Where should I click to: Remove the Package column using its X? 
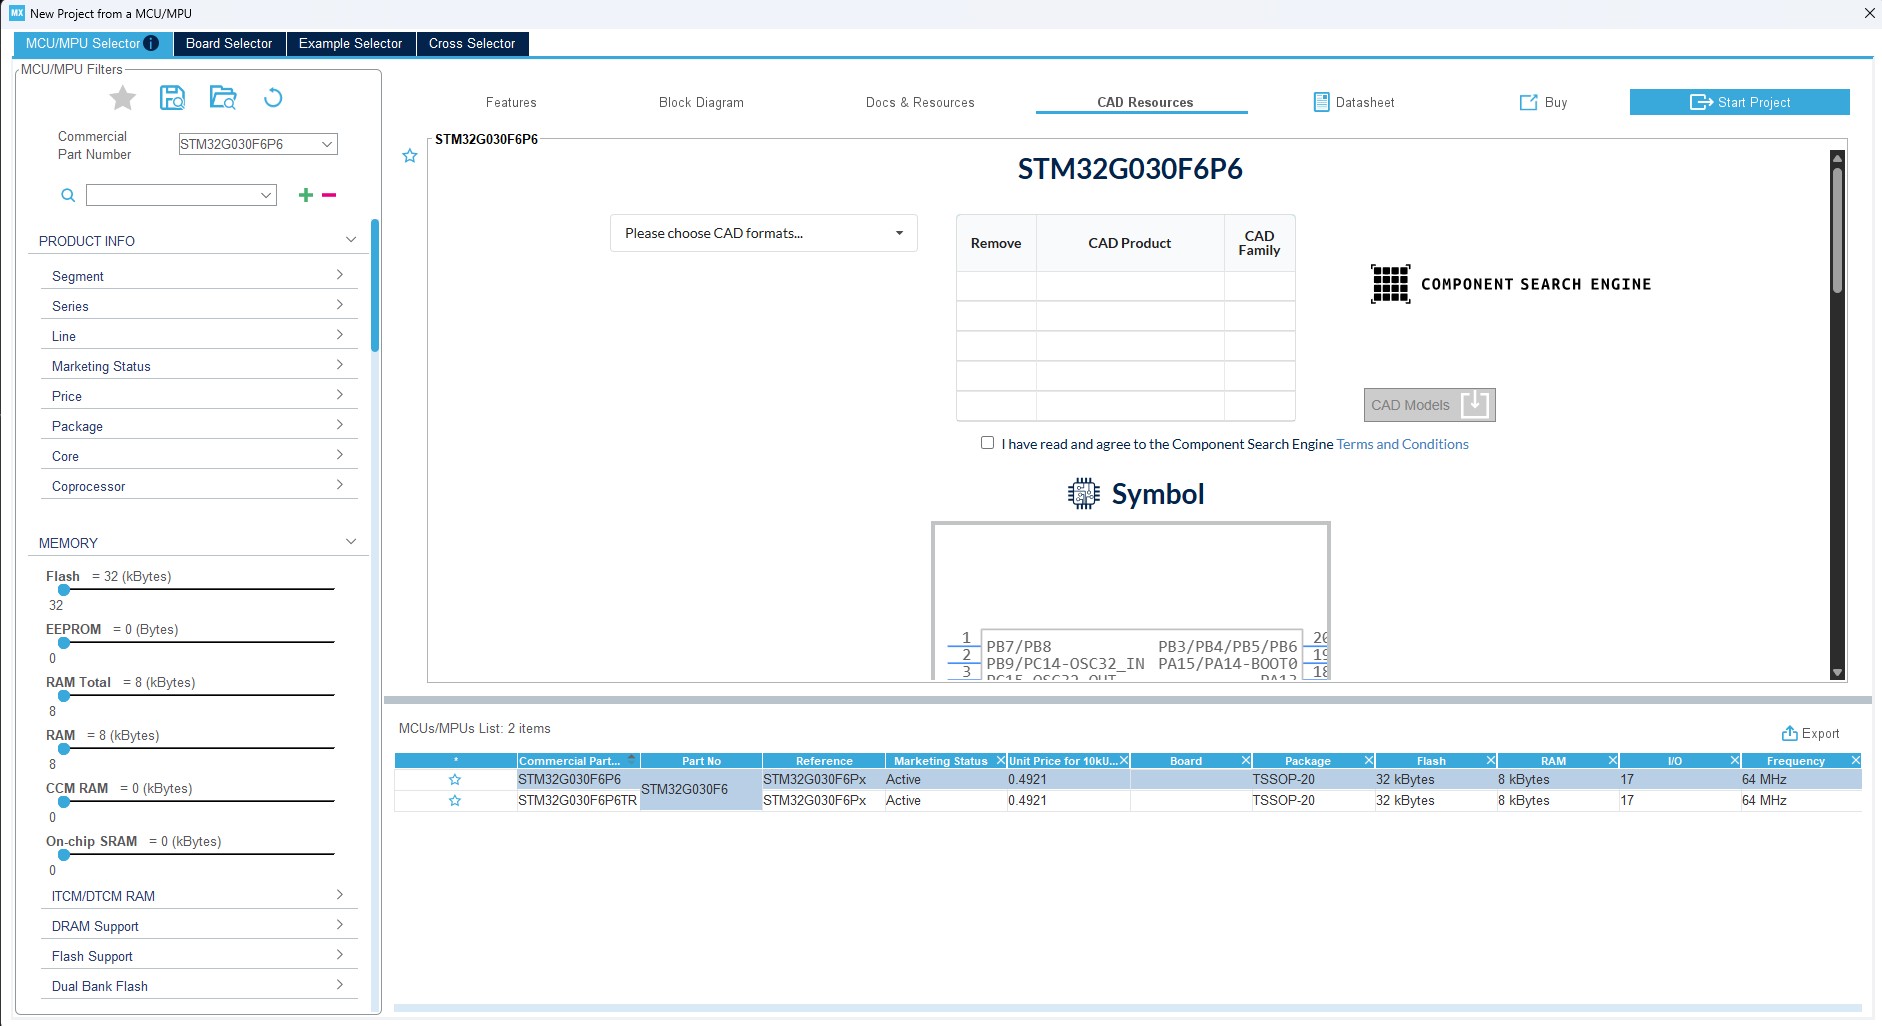(1369, 761)
